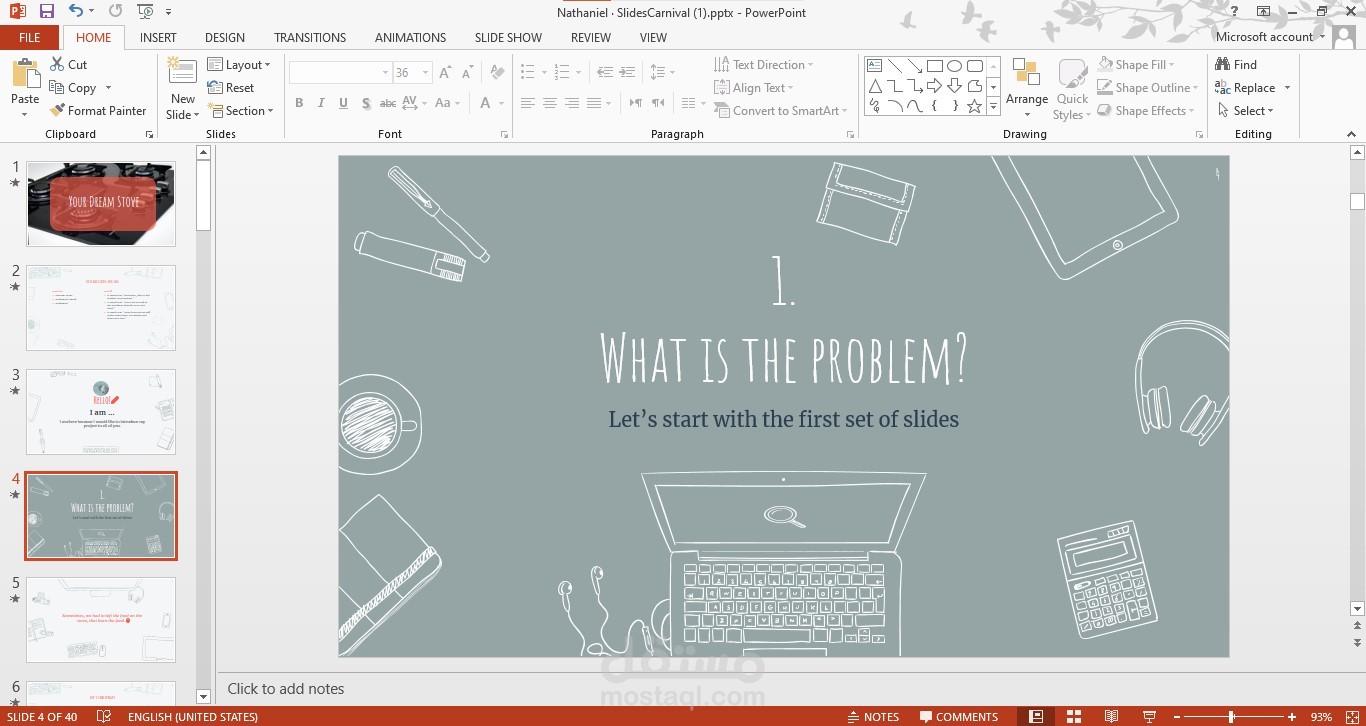The height and width of the screenshot is (726, 1366).
Task: Switch to Reading View
Action: click(1111, 716)
